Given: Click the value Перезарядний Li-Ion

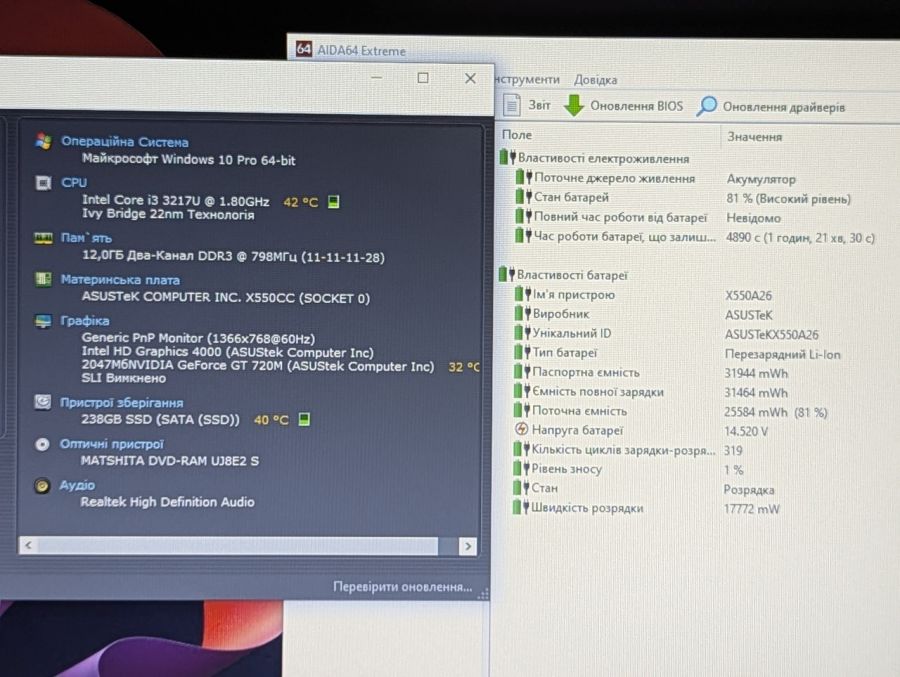Looking at the screenshot, I should (x=782, y=354).
